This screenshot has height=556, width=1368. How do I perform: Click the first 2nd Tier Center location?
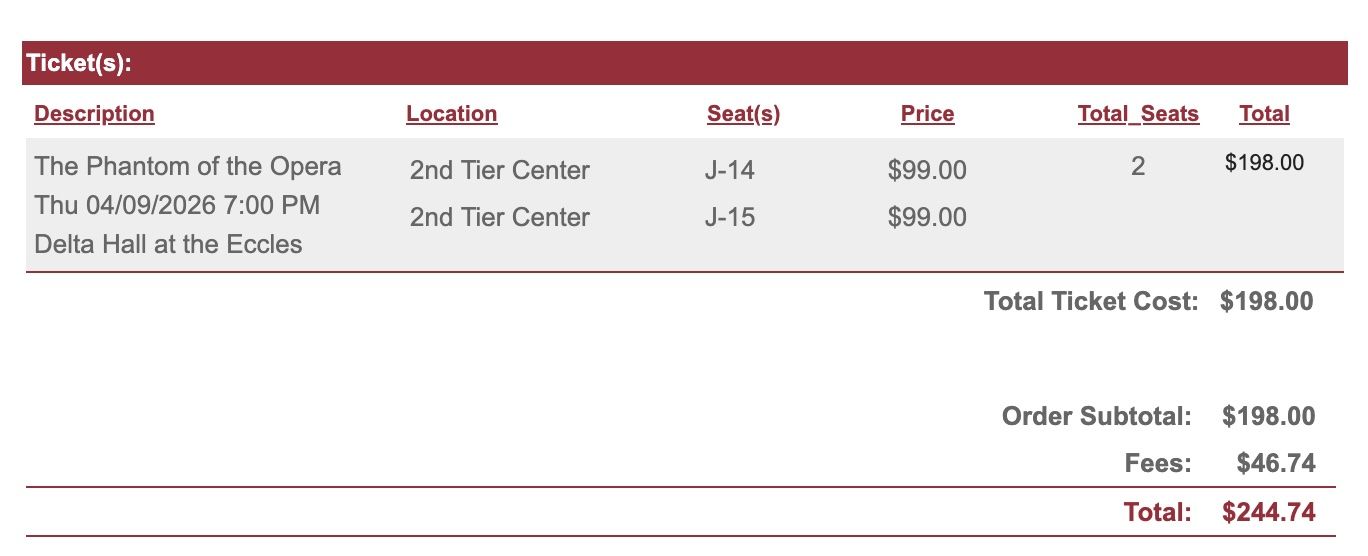click(x=499, y=171)
